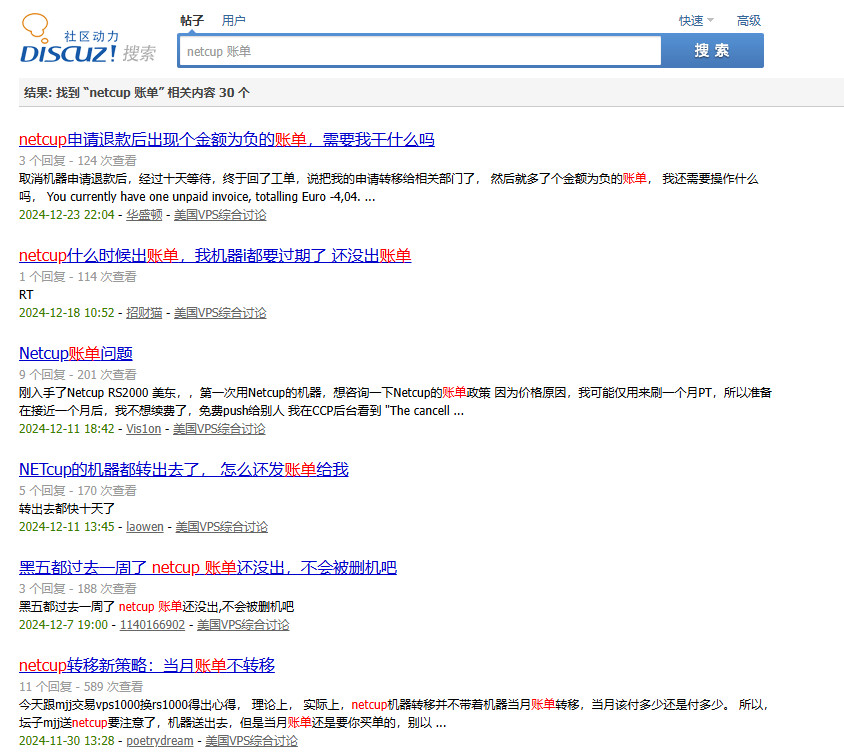Screen dimensions: 844x756
Task: Click the text 3 个回复 - 188 次查看
Action: coord(78,589)
